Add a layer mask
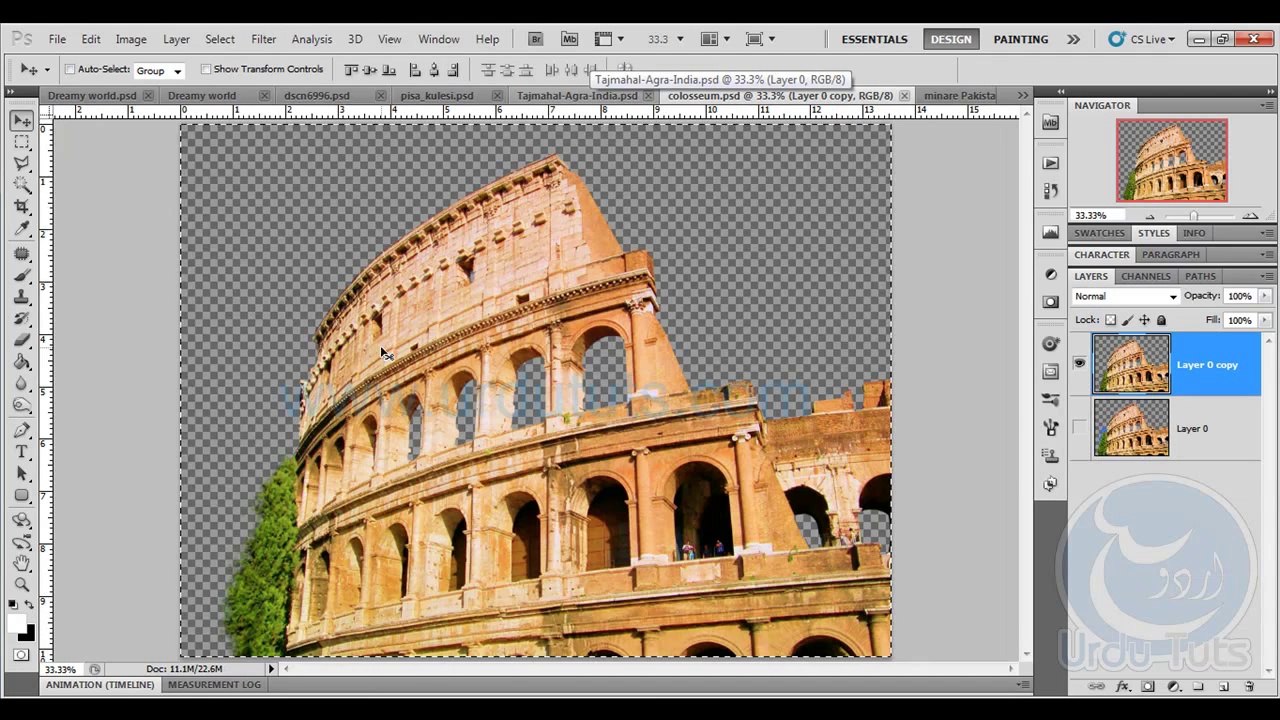1280x720 pixels. [x=1148, y=687]
